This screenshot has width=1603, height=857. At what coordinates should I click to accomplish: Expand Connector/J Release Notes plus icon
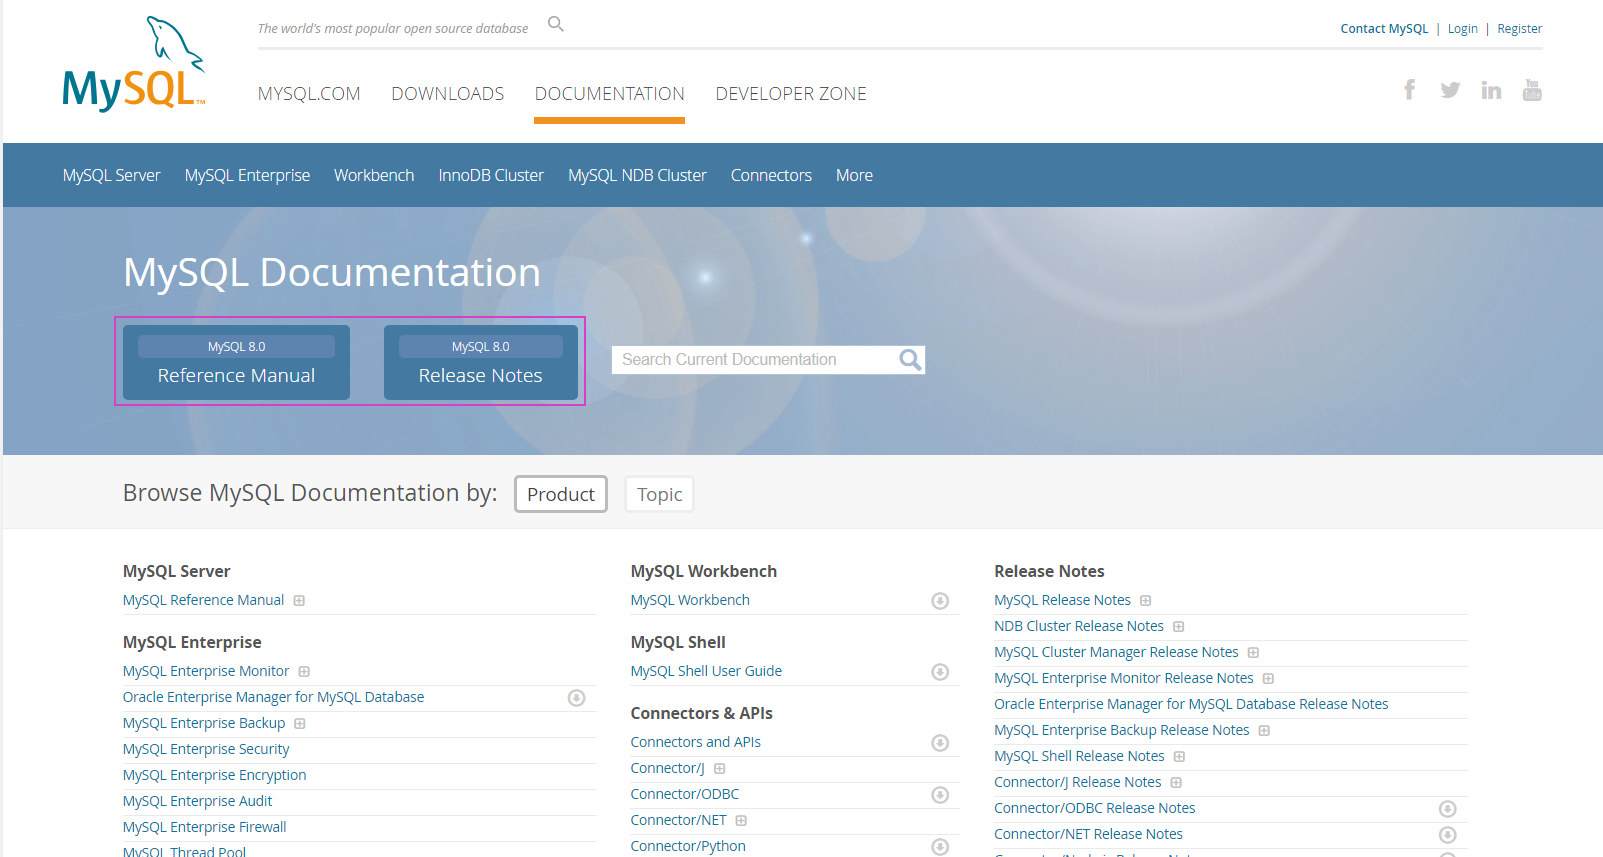tap(1176, 783)
